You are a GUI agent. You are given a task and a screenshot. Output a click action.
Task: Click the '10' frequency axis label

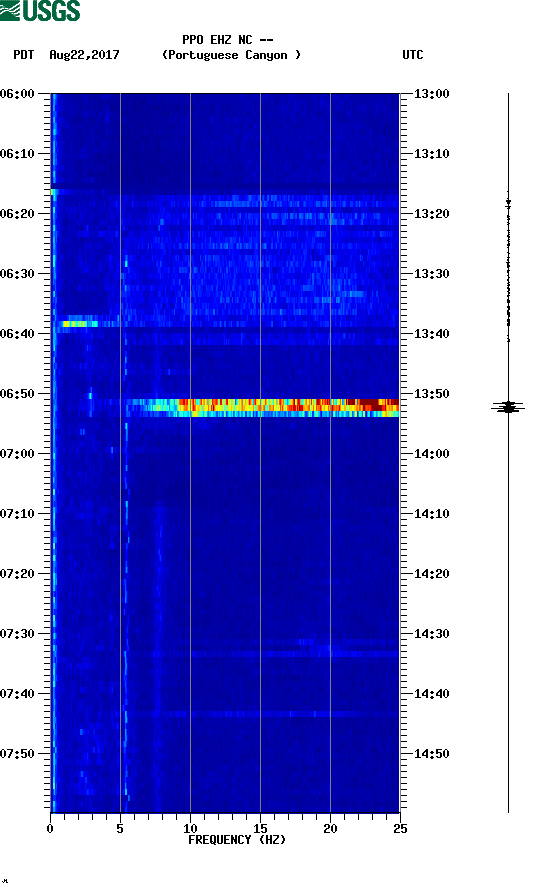[x=190, y=829]
